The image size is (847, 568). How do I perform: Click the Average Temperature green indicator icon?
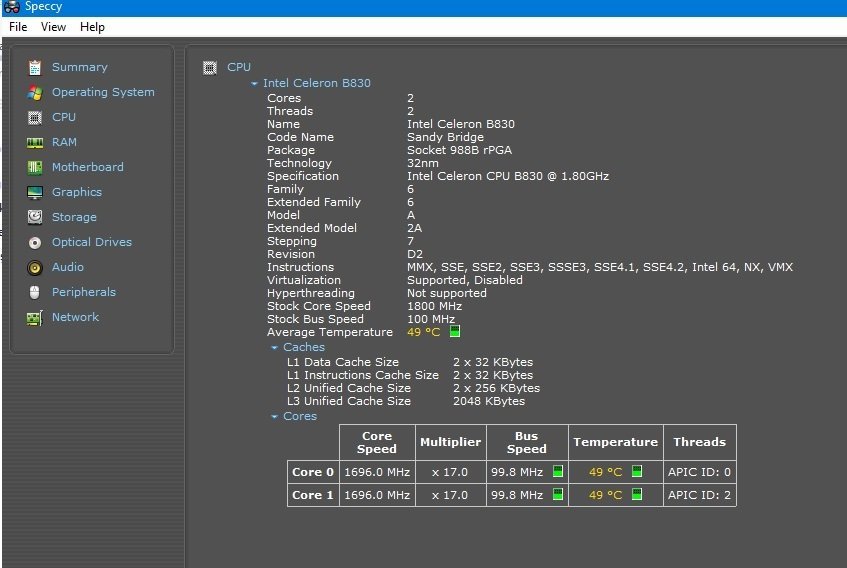[x=455, y=332]
